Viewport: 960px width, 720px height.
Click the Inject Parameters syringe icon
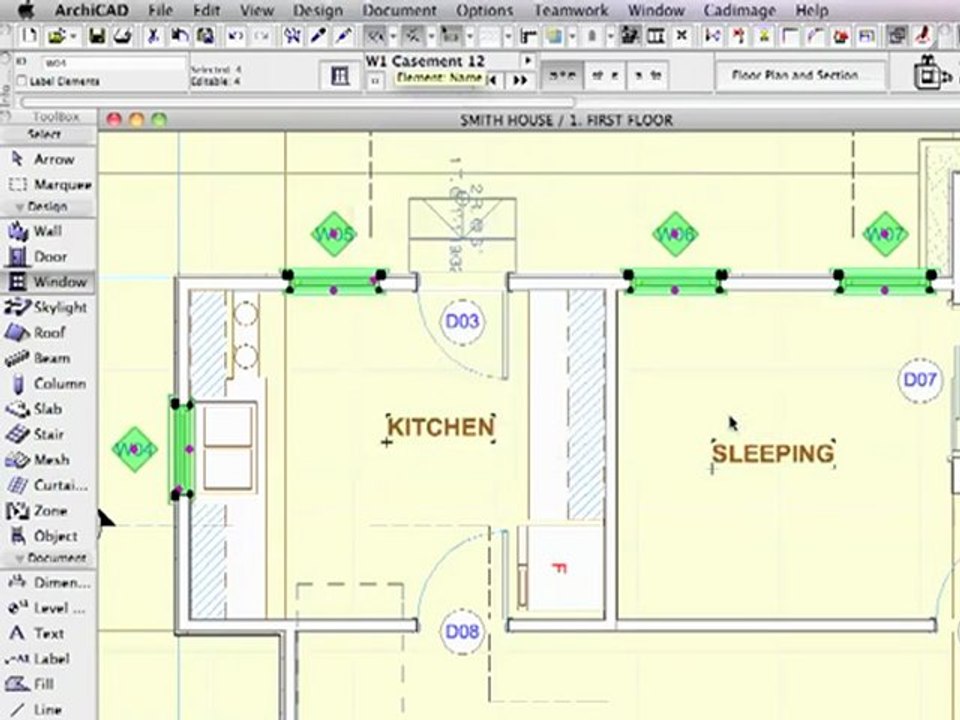click(344, 37)
